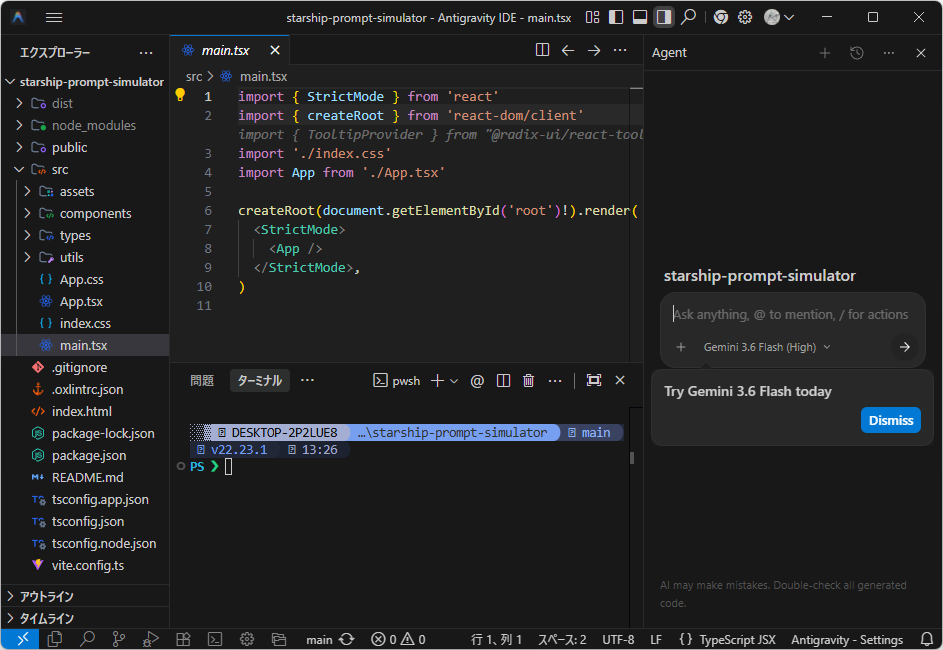943x650 pixels.
Task: Add a new terminal with plus
Action: coord(437,381)
